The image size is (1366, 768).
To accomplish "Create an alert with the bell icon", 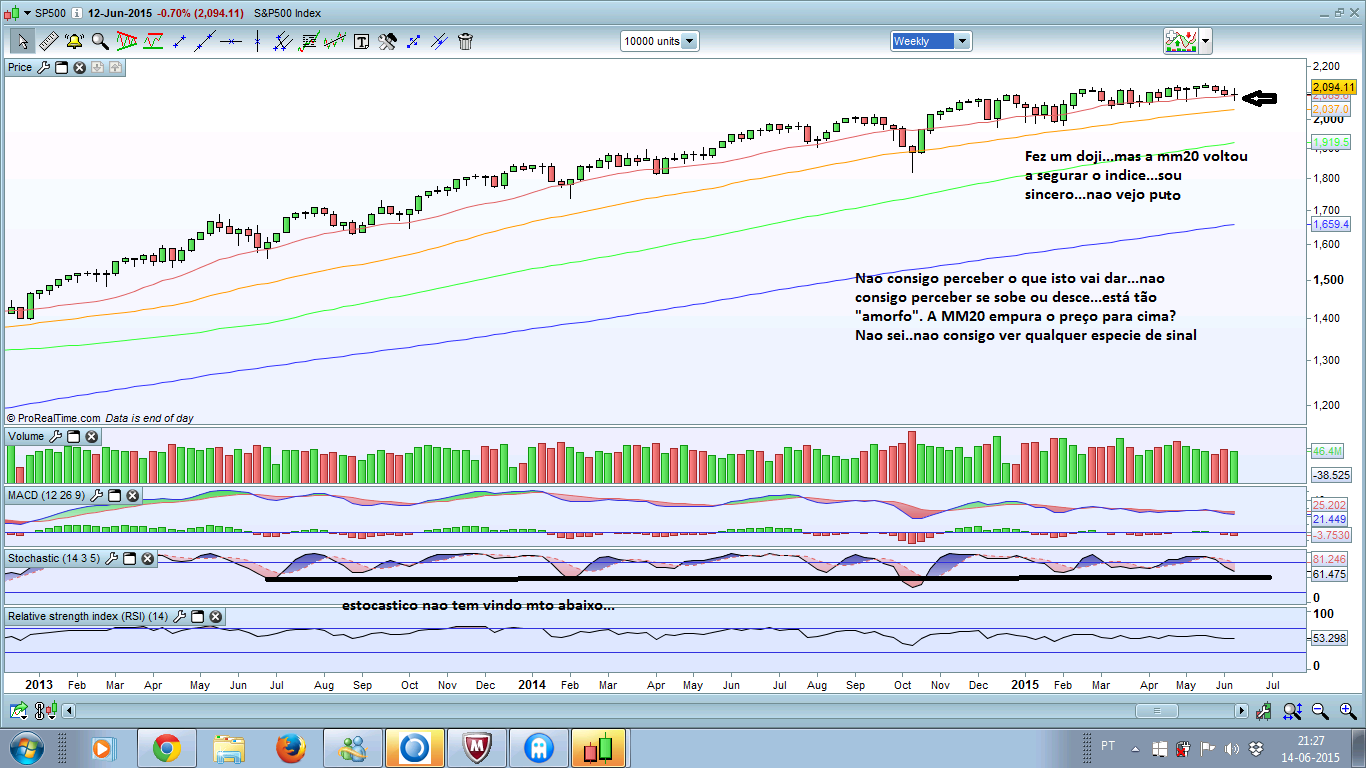I will (74, 41).
